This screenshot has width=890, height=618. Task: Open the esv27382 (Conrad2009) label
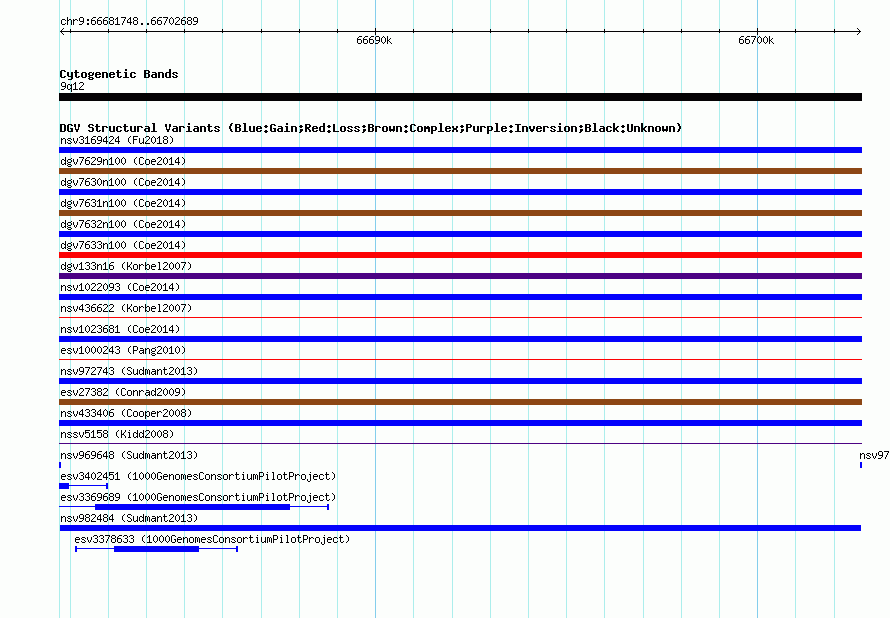point(123,392)
